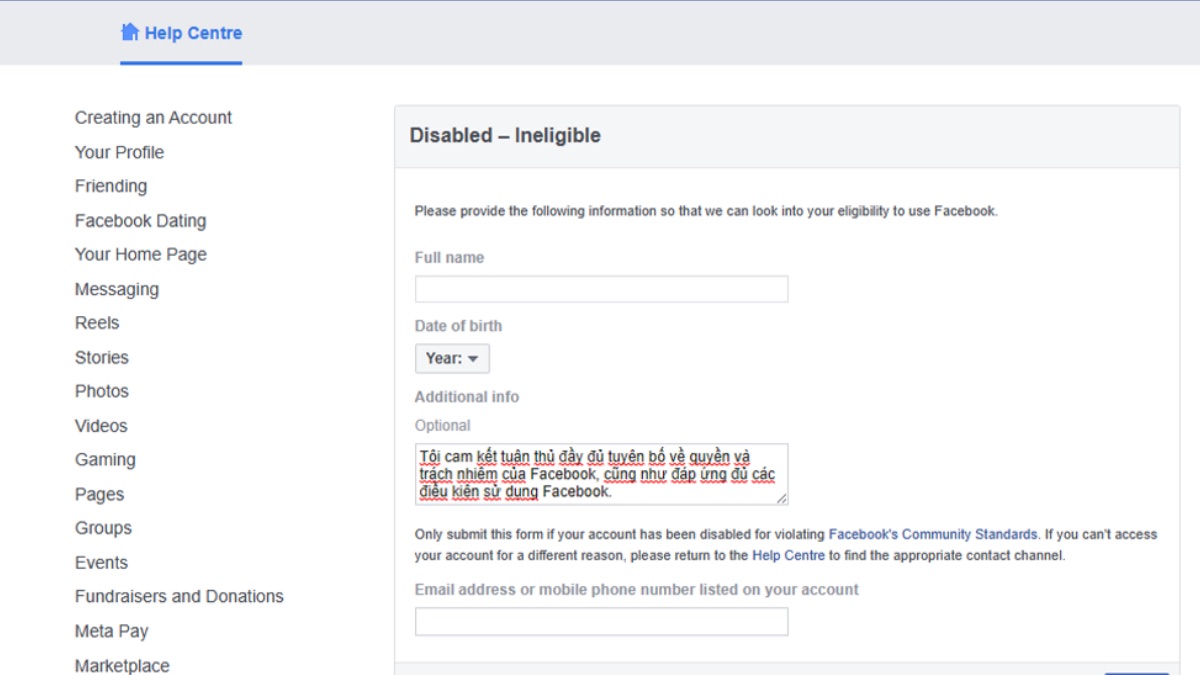
Task: Click the Help Centre home icon
Action: pyautogui.click(x=130, y=32)
